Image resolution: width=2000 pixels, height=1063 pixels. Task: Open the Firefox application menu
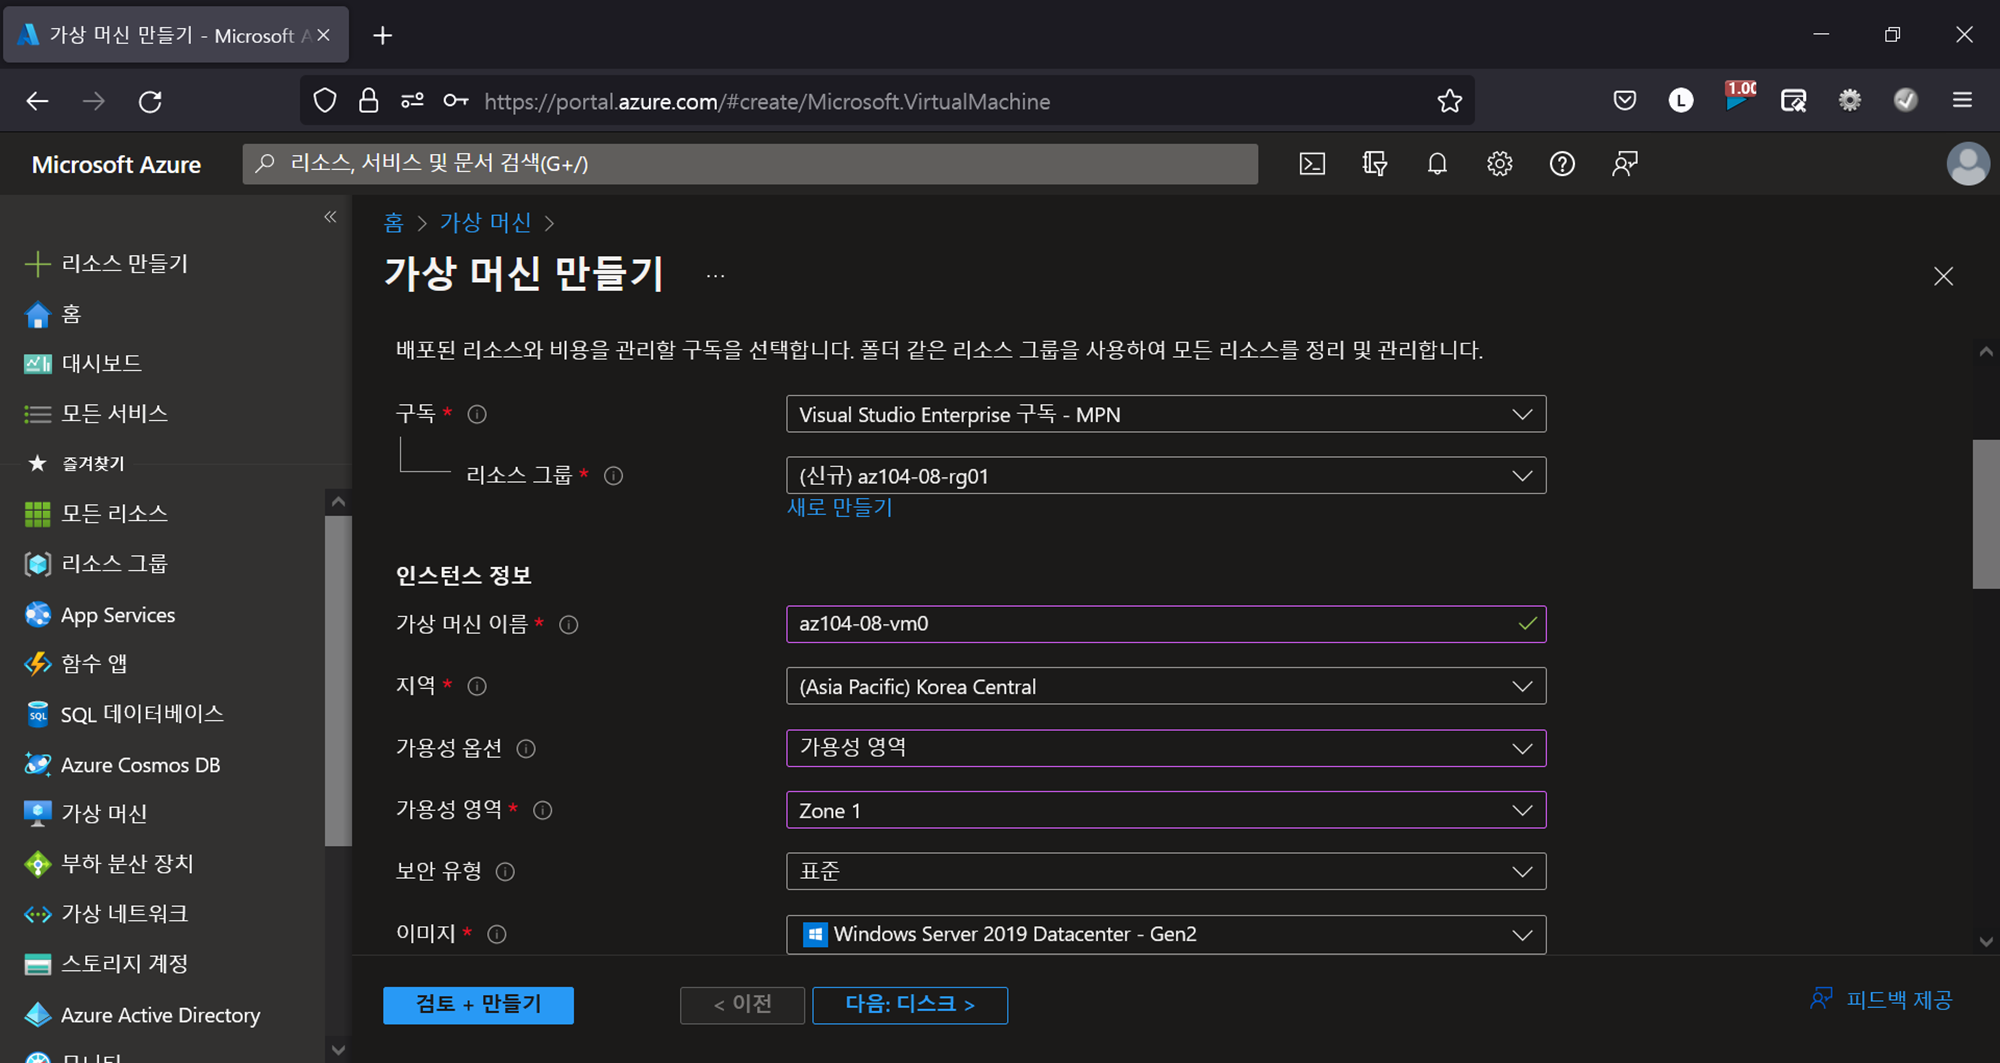(1962, 100)
